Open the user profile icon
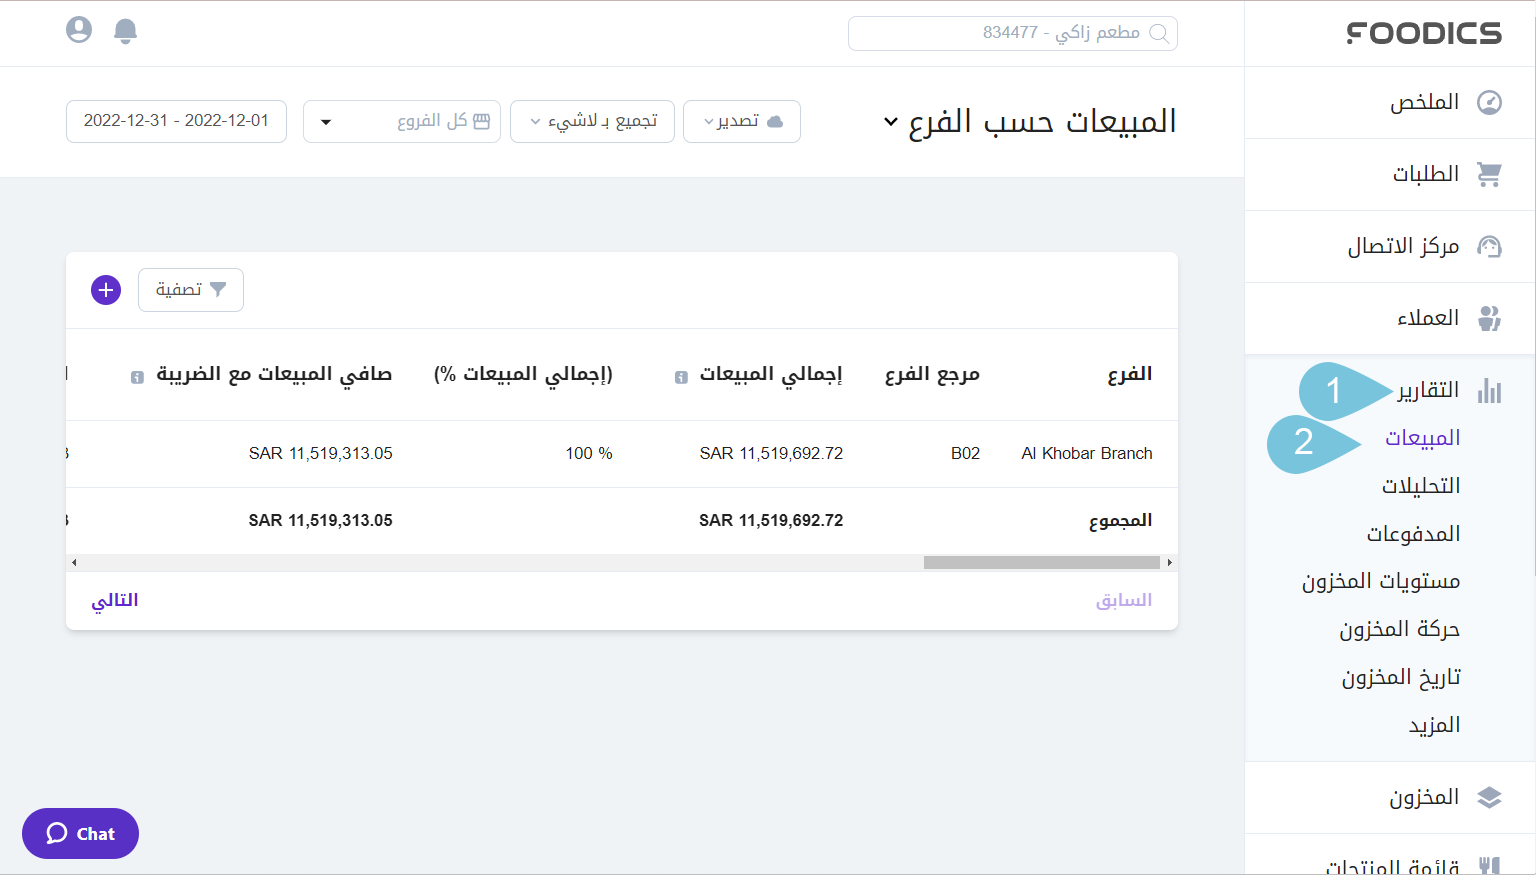1536x875 pixels. click(78, 29)
